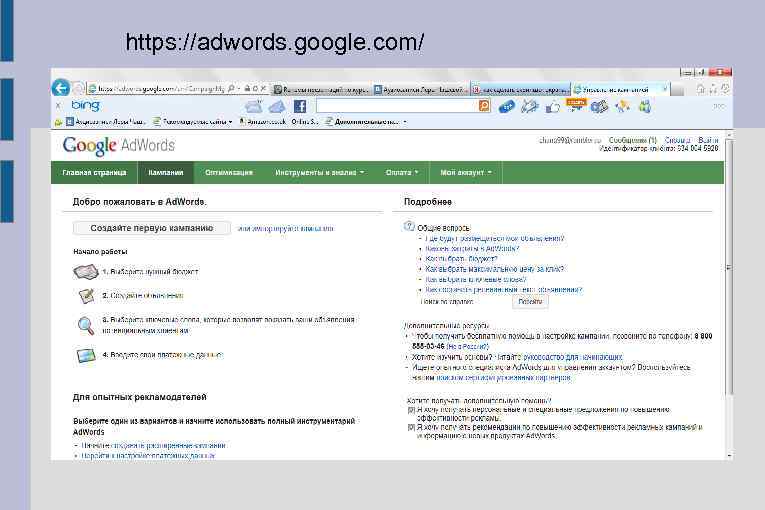This screenshot has width=765, height=510.
Task: Click the Bing toolbar search input field
Action: (x=397, y=106)
